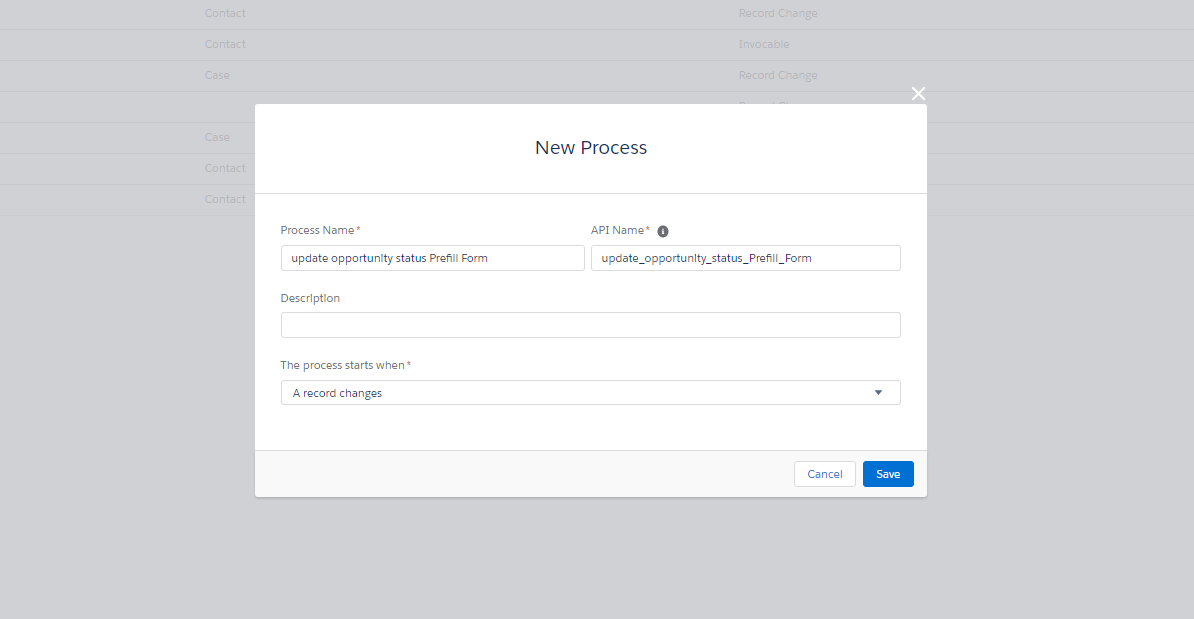Focus the empty Description field
The image size is (1194, 619).
590,324
